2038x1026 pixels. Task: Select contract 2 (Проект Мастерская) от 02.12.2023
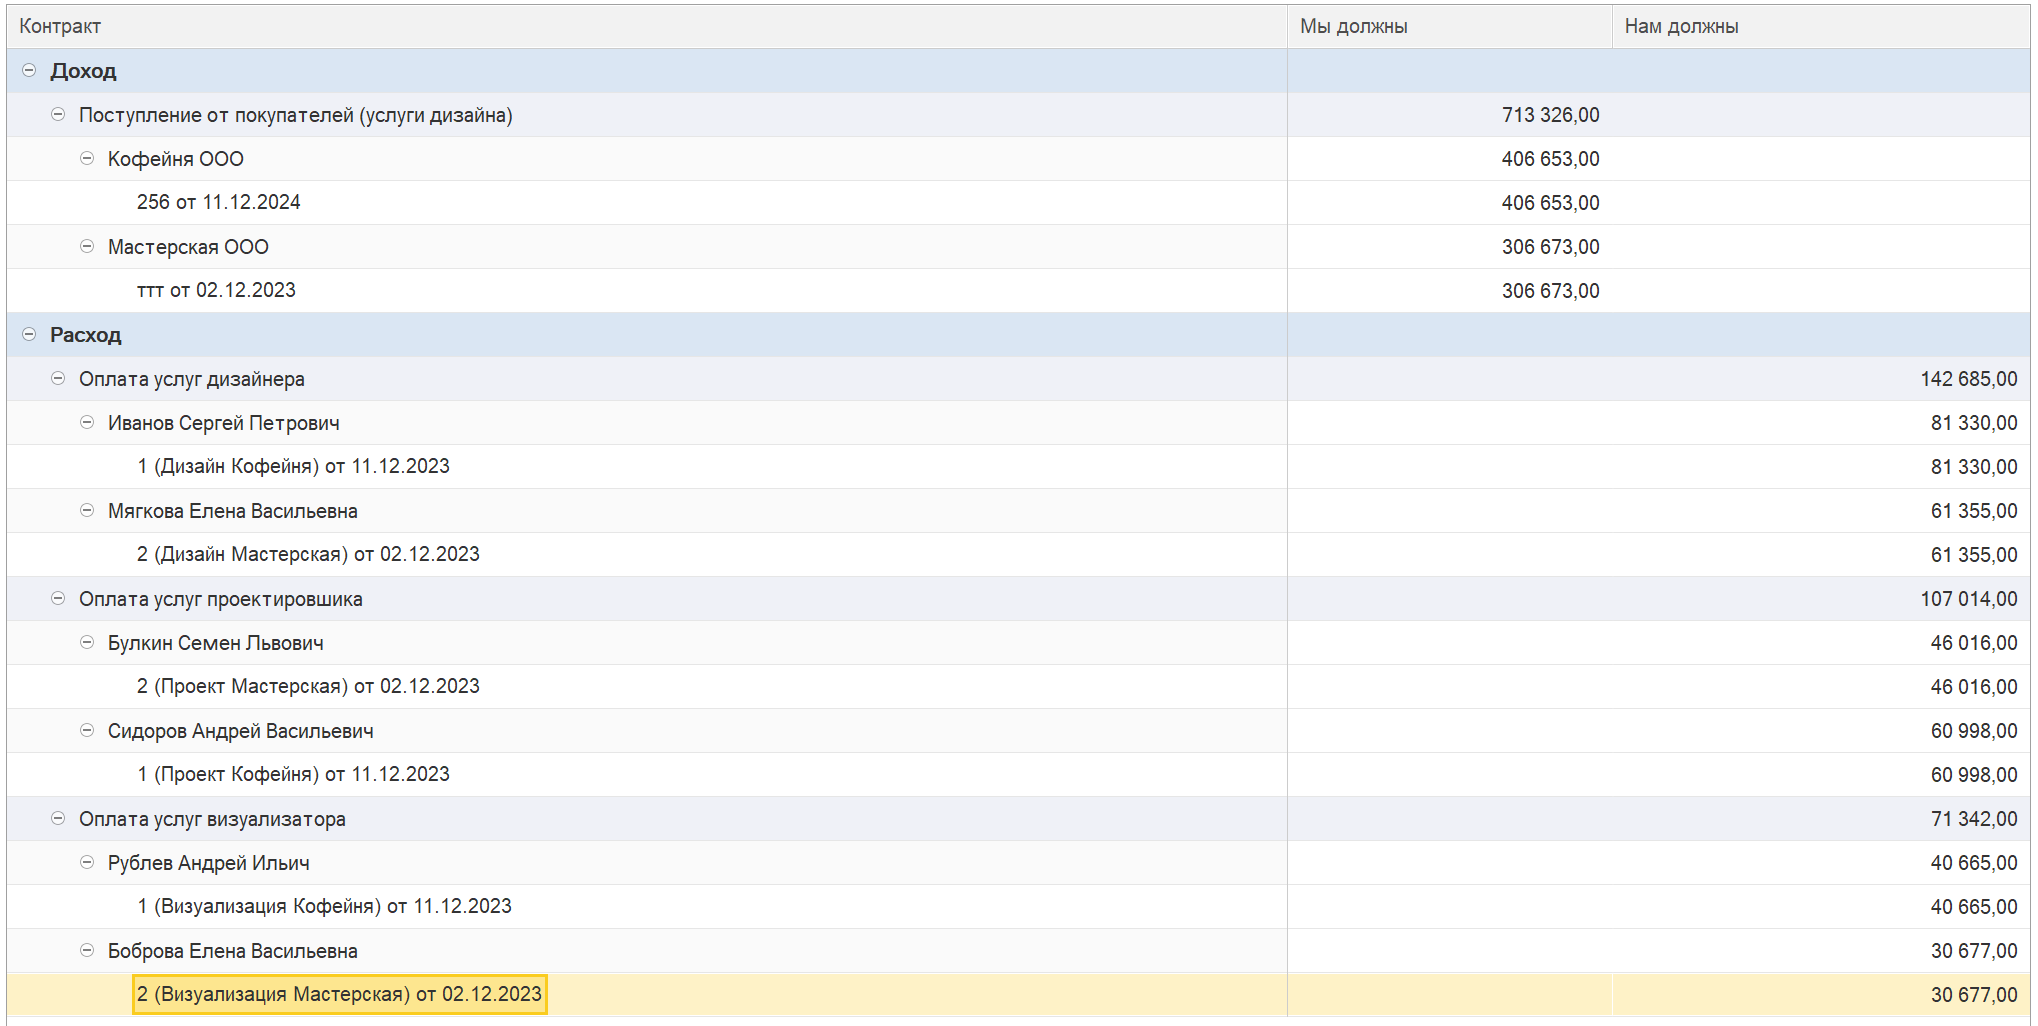point(308,686)
